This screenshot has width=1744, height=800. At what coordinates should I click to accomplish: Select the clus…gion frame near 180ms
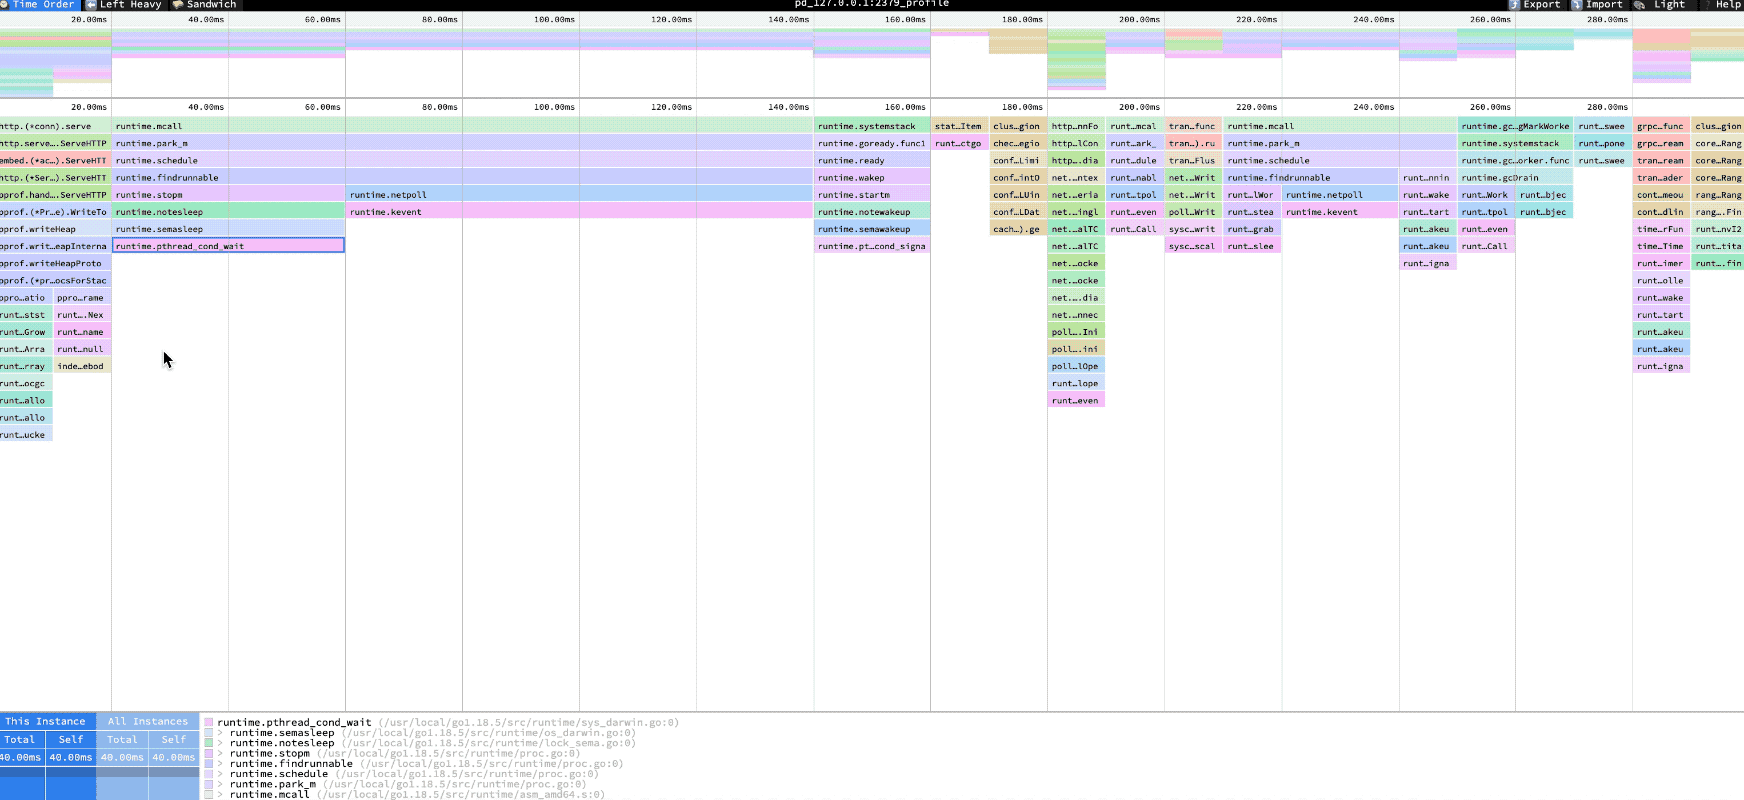pos(1017,126)
